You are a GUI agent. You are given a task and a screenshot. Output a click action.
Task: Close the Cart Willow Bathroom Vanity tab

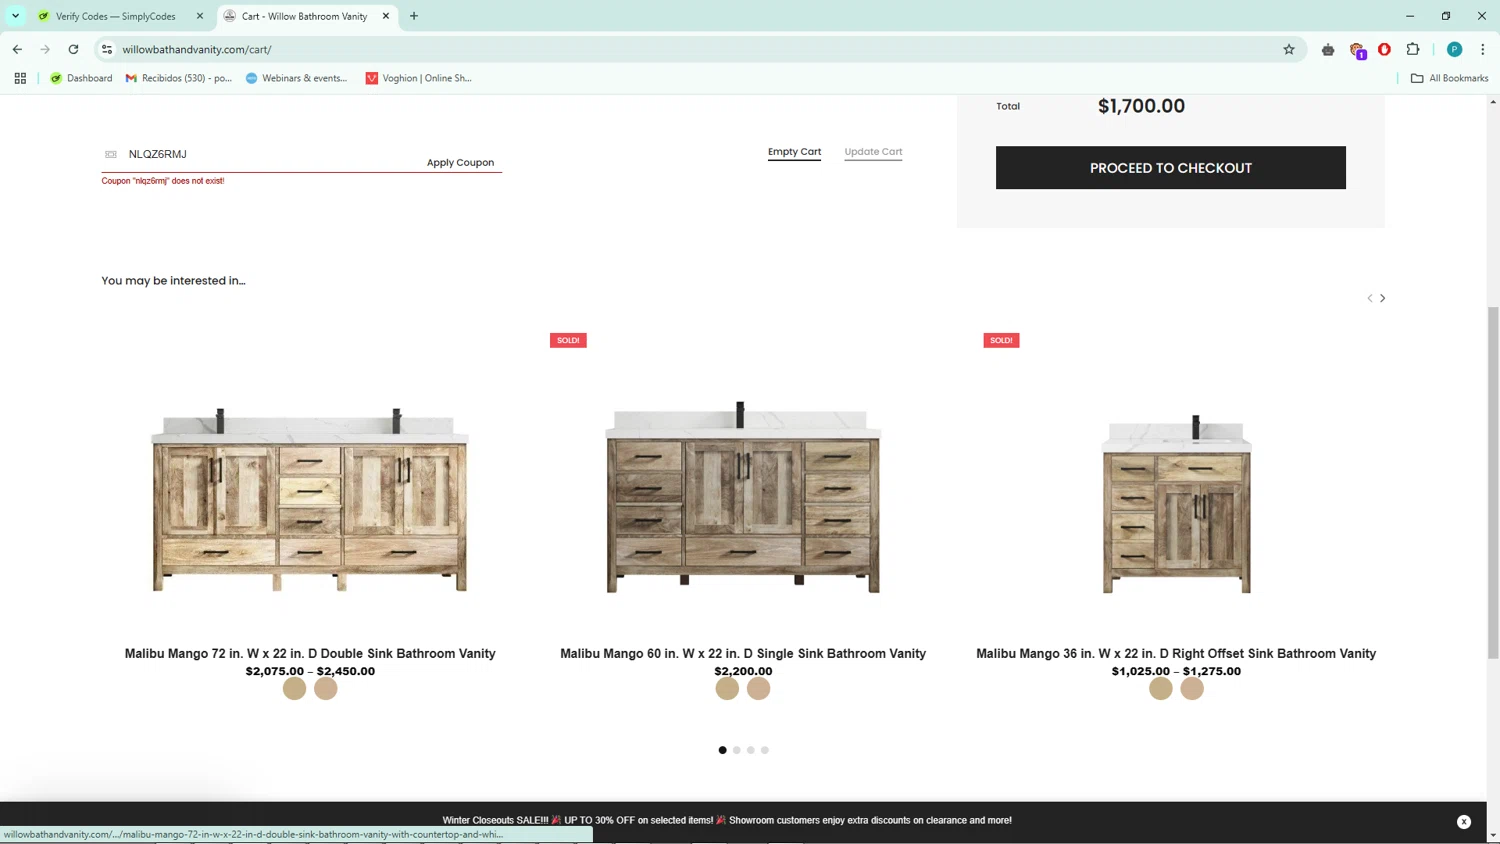click(x=386, y=16)
